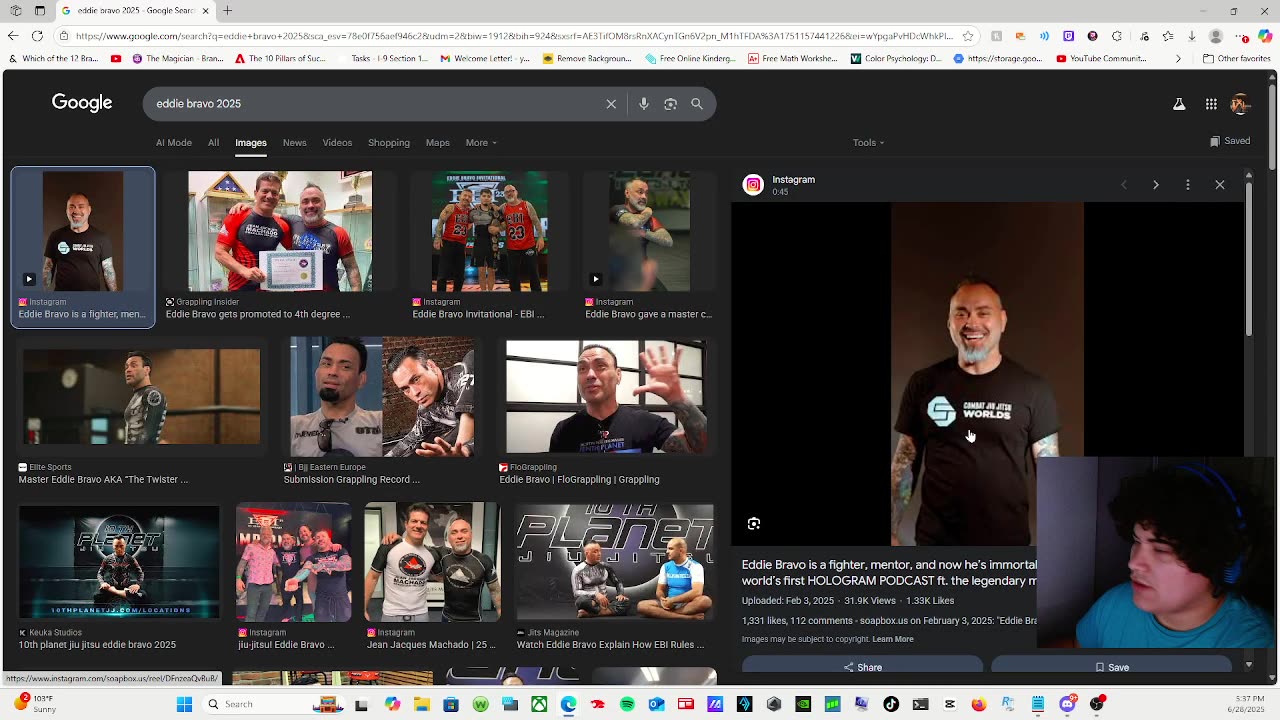Switch to the Videos tab
Viewport: 1280px width, 720px height.
point(337,143)
